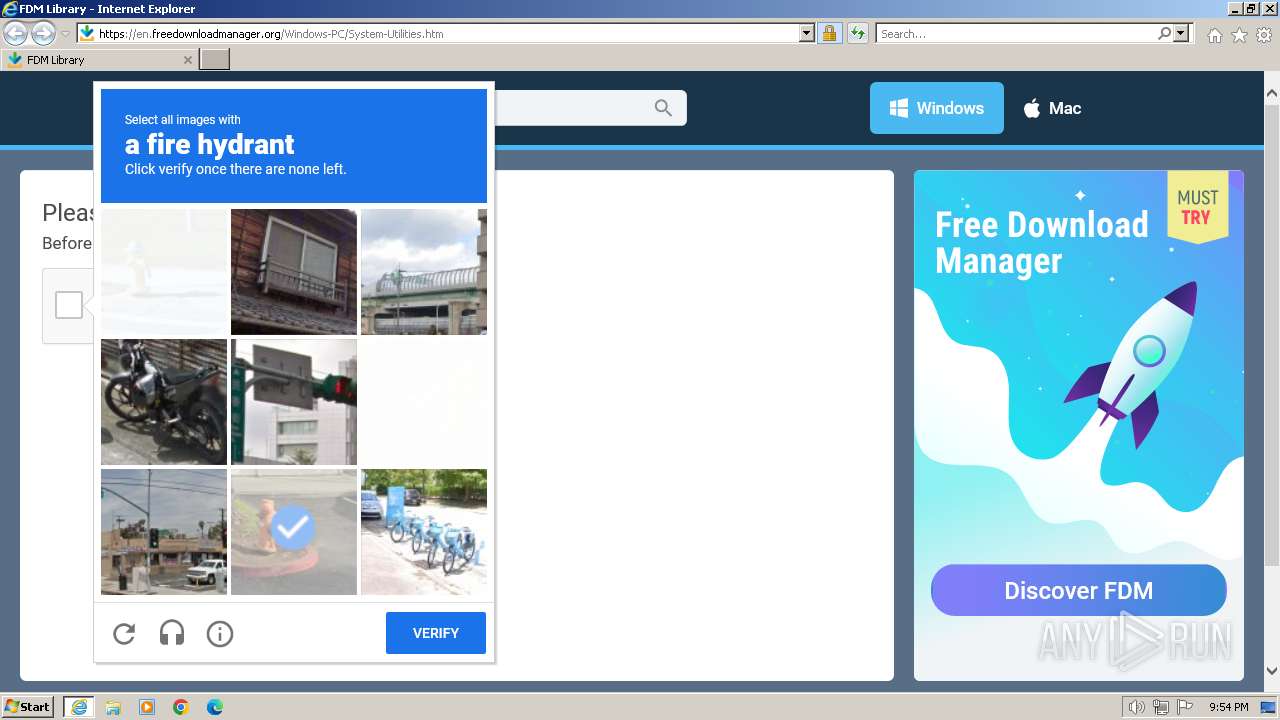This screenshot has width=1280, height=720.
Task: Get an audio challenge via headphones icon
Action: tap(172, 633)
